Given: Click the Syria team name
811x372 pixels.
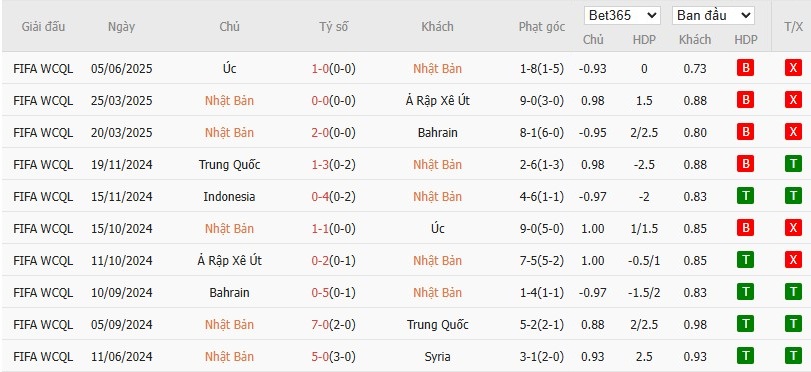Looking at the screenshot, I should [x=438, y=357].
